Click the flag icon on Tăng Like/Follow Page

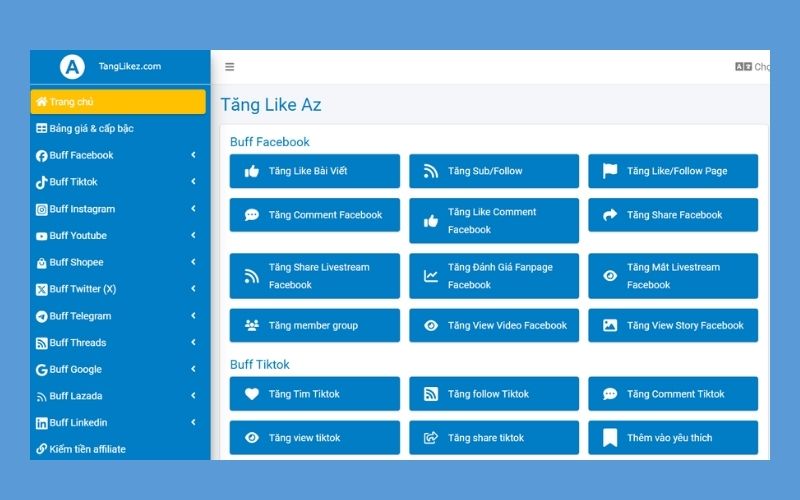coord(610,171)
